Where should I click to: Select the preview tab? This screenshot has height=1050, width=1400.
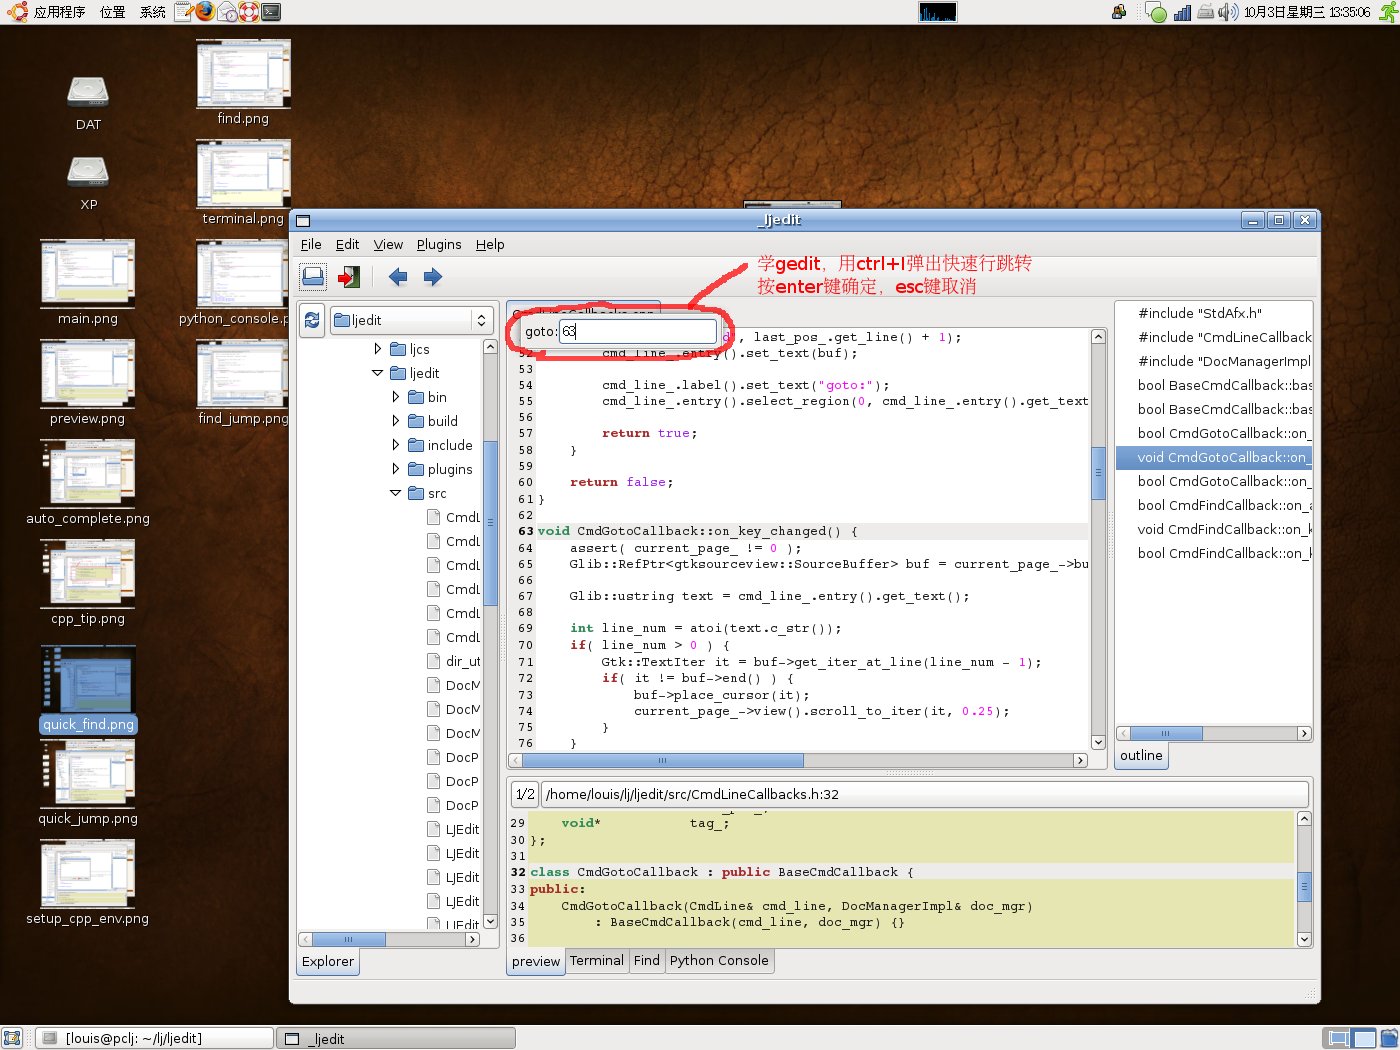click(536, 961)
